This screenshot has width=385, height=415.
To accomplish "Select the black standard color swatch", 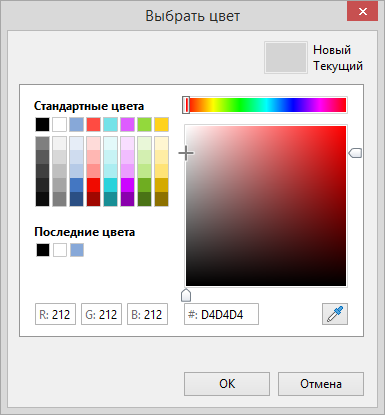I will click(x=42, y=124).
